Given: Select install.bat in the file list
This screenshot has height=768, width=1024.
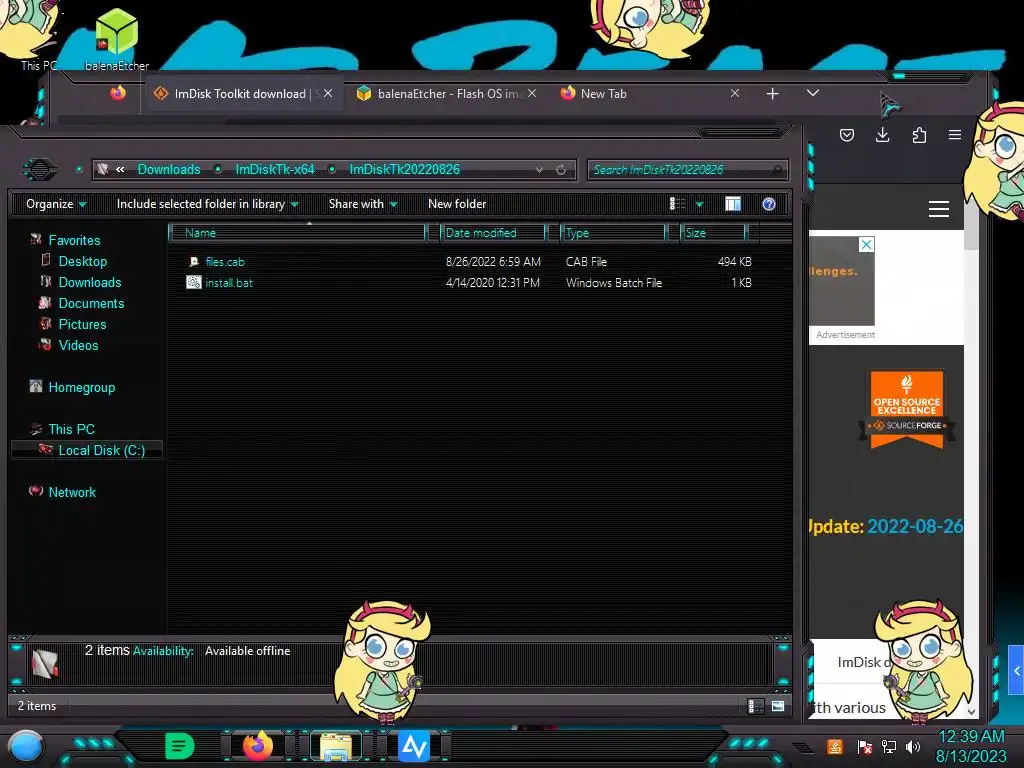Looking at the screenshot, I should [229, 283].
